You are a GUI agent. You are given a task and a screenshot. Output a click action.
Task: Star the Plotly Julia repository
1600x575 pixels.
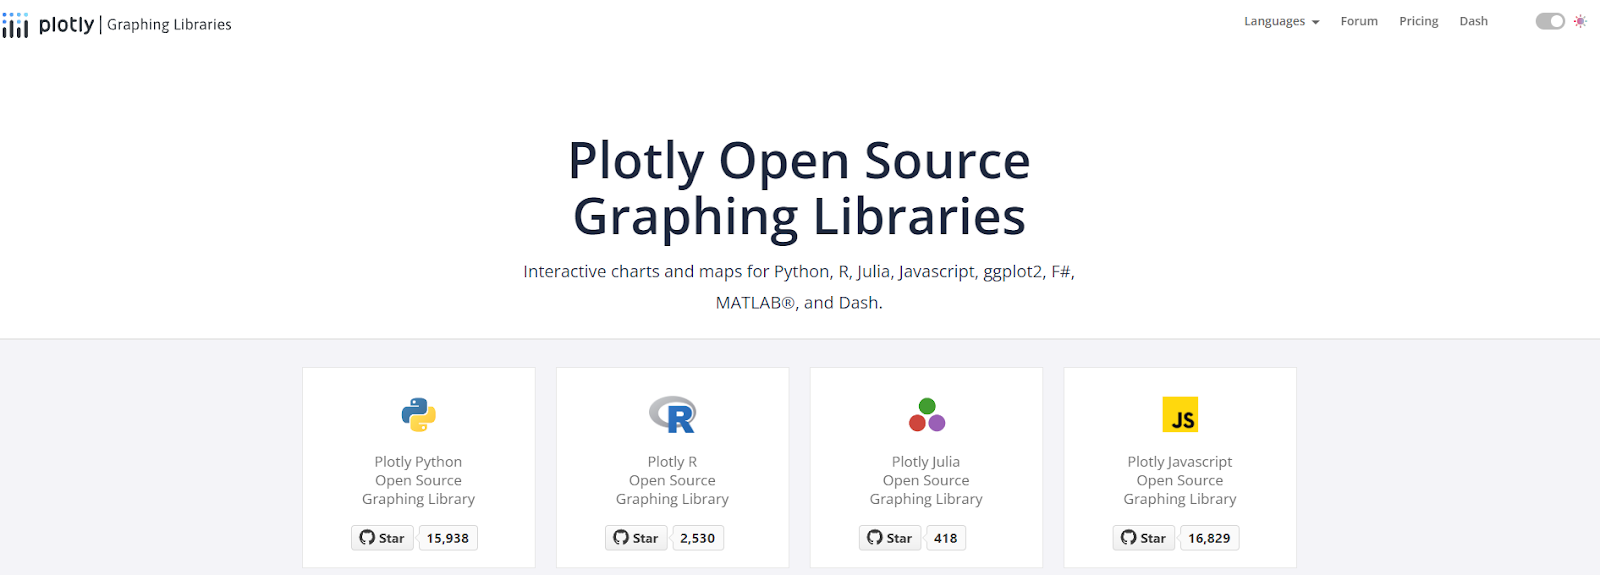click(890, 538)
